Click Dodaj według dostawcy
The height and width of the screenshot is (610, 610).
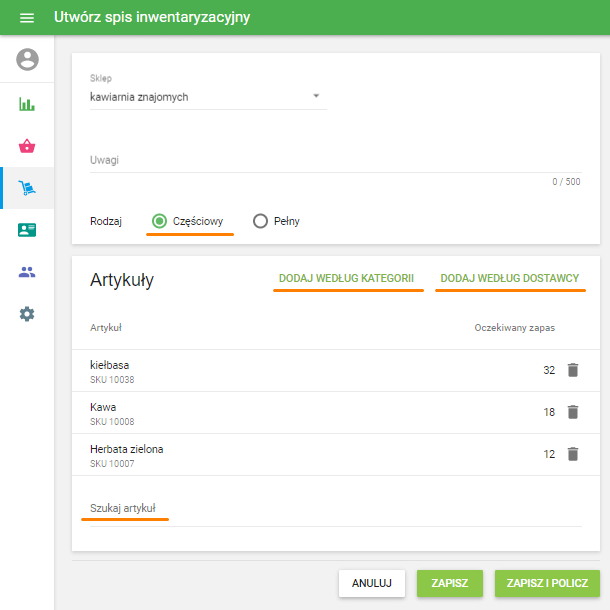(x=510, y=279)
